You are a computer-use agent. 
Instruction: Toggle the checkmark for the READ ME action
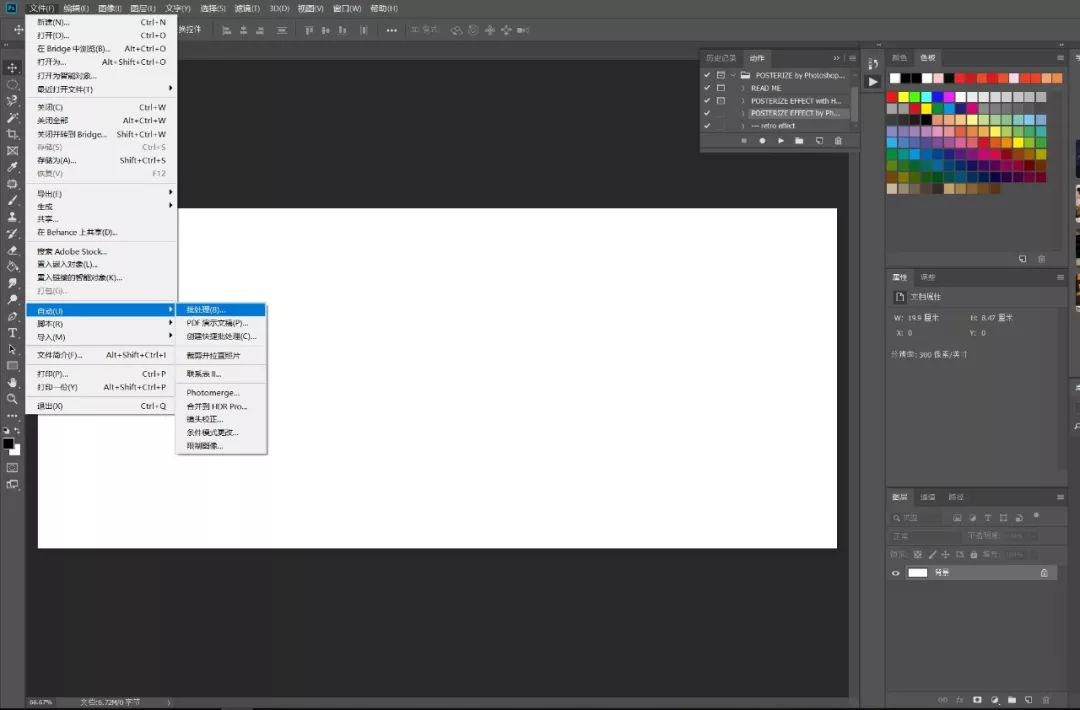707,88
